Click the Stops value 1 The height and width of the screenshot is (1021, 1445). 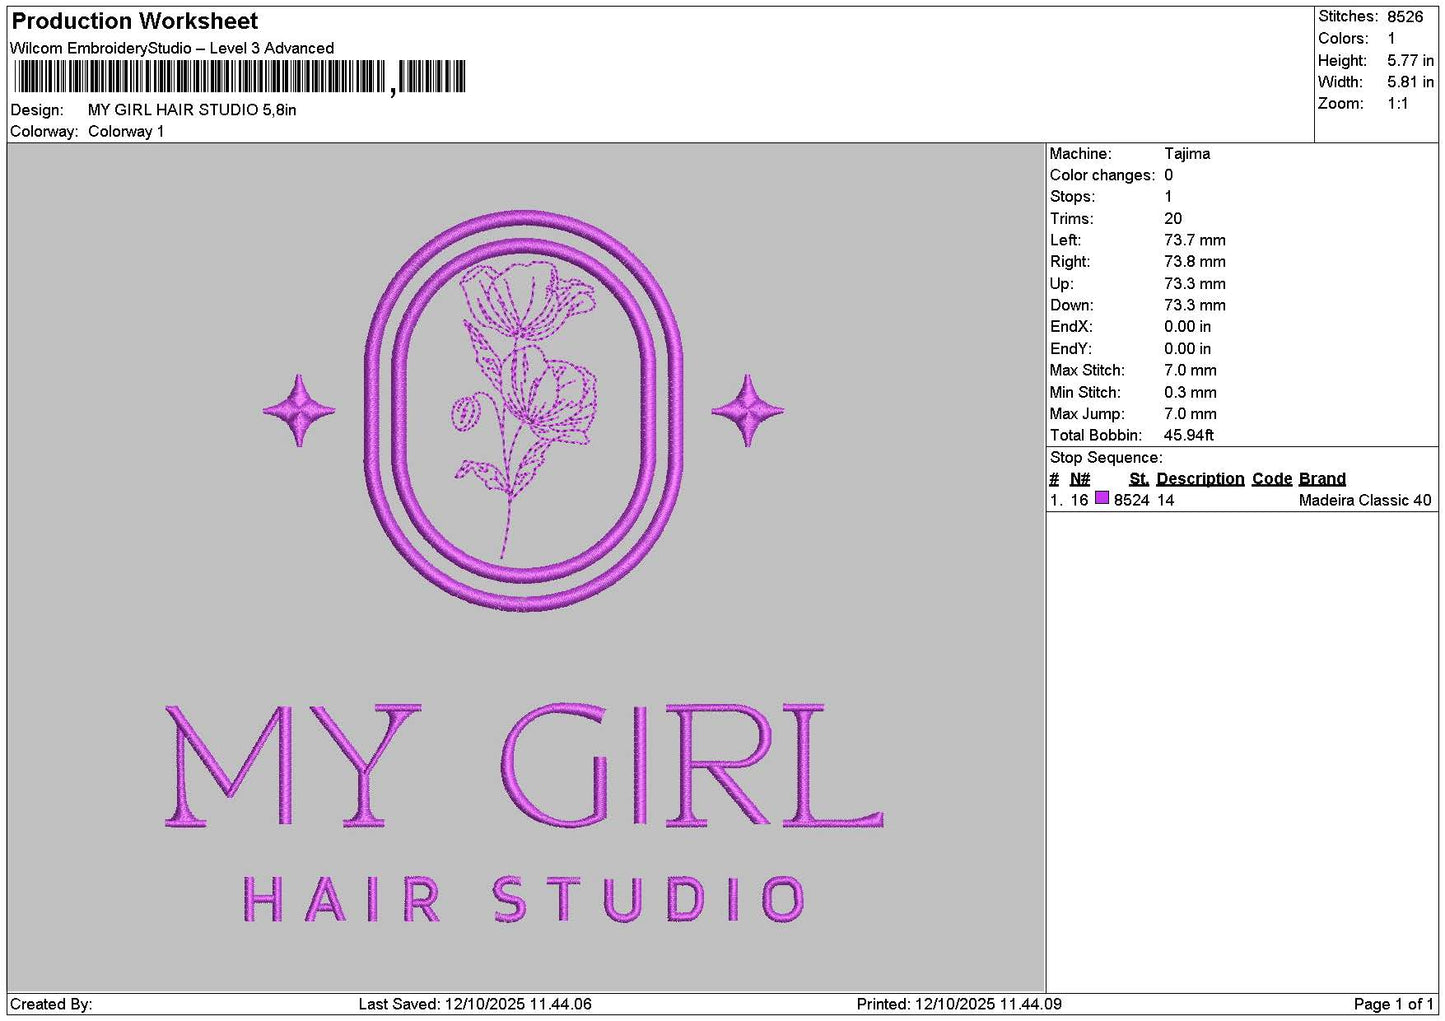pyautogui.click(x=1168, y=197)
